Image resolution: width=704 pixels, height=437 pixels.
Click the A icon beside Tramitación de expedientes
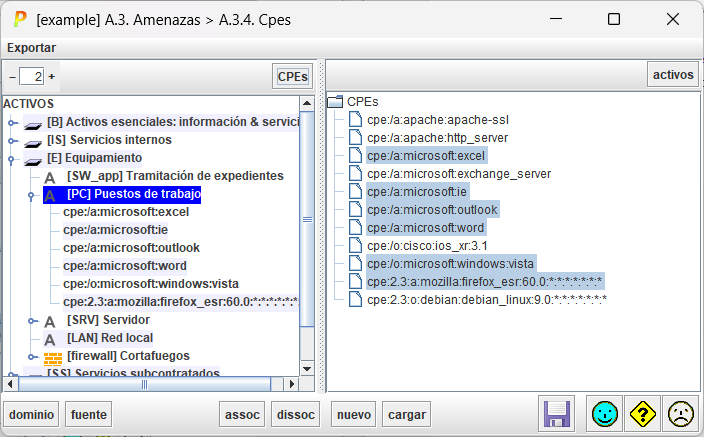[50, 177]
